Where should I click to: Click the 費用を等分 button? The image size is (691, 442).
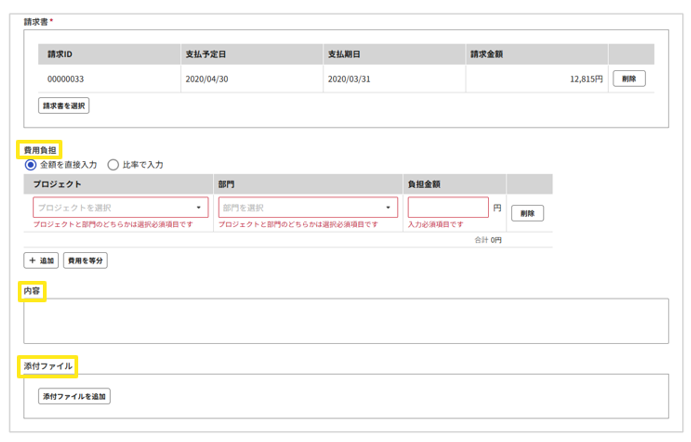tap(86, 260)
